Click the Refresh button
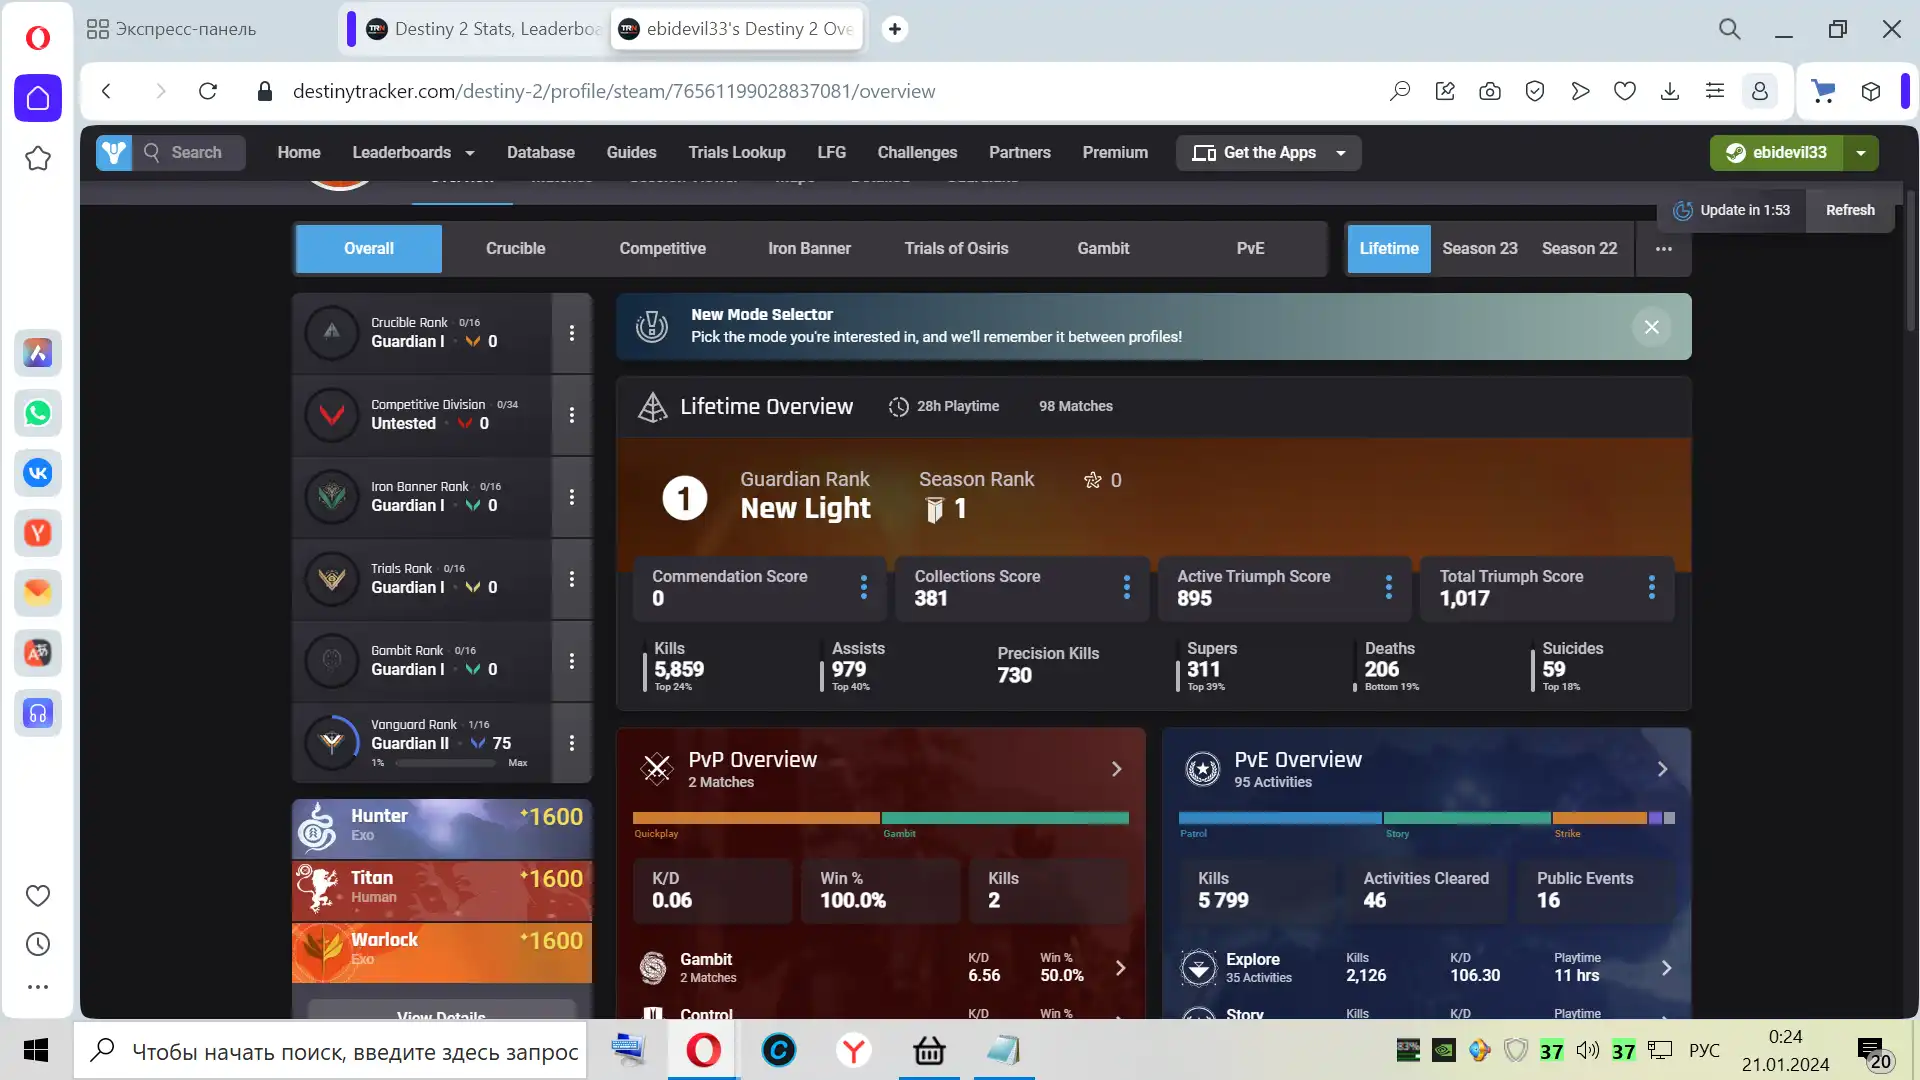The image size is (1920, 1080). coord(1850,210)
